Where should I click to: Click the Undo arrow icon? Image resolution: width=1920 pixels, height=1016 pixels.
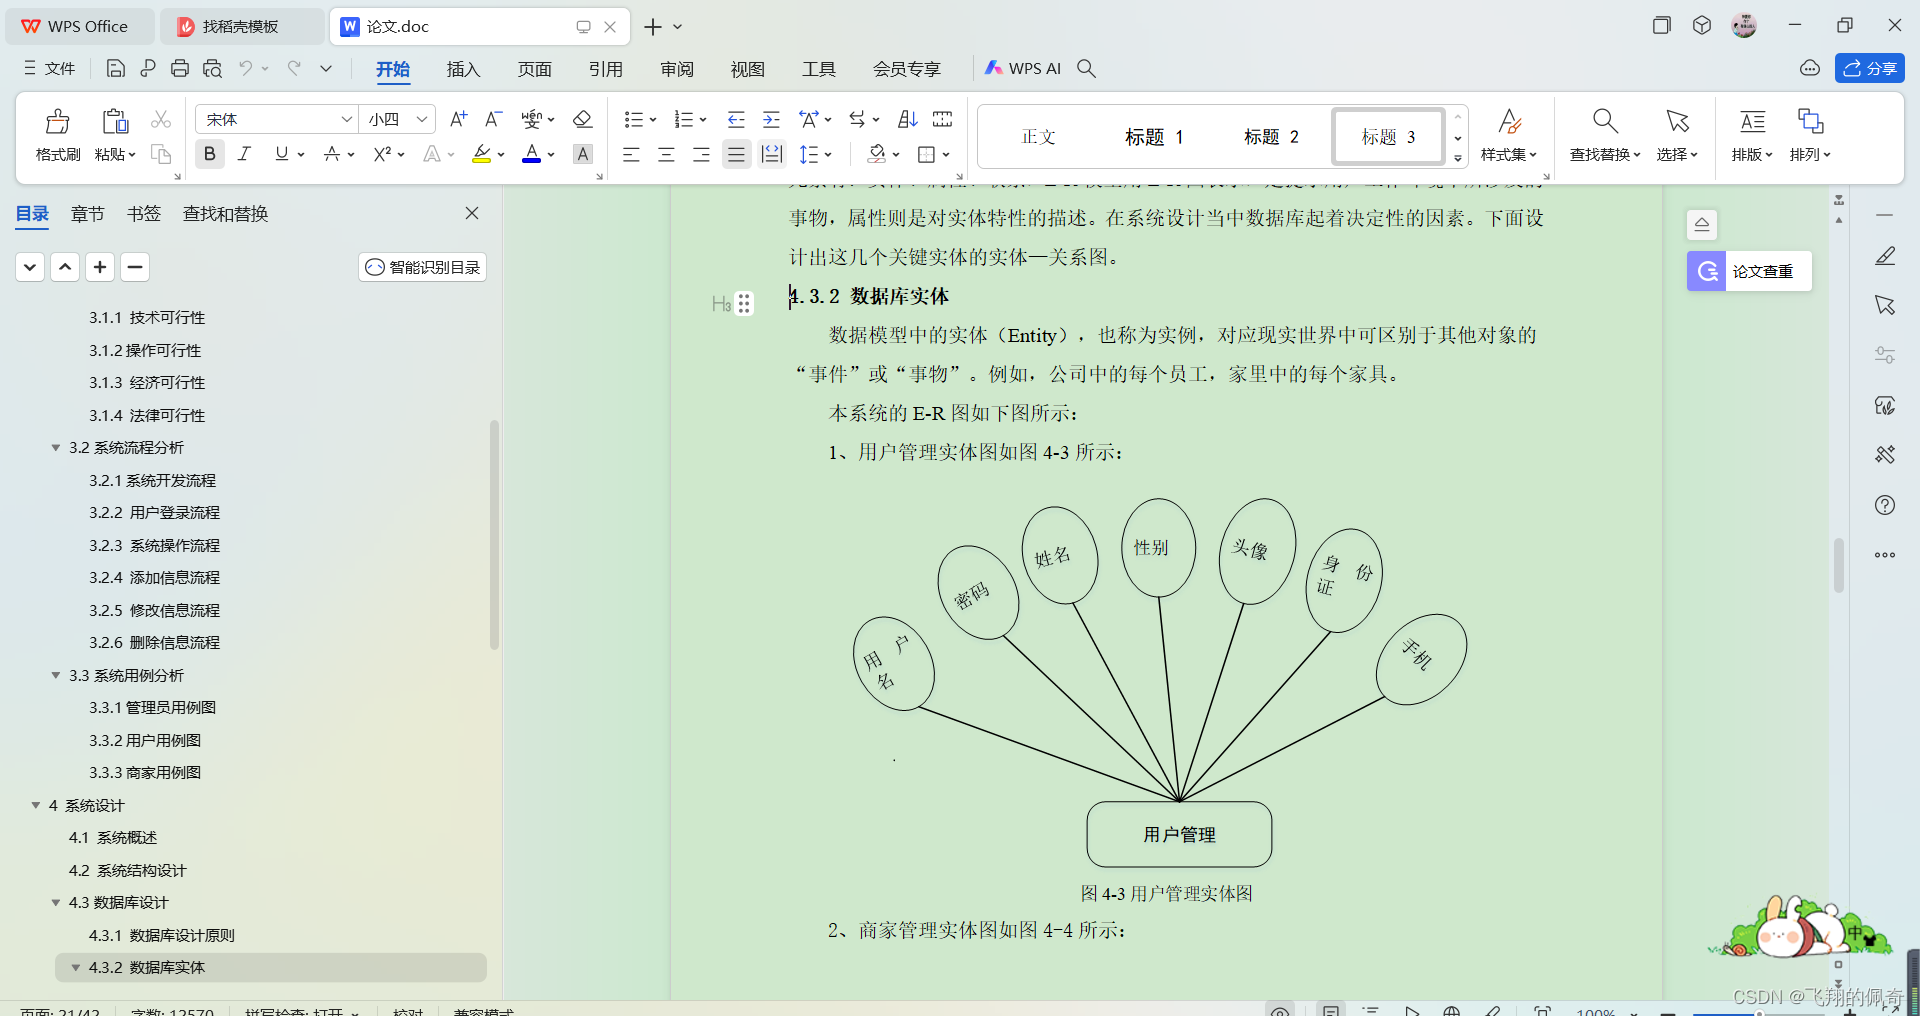coord(245,68)
